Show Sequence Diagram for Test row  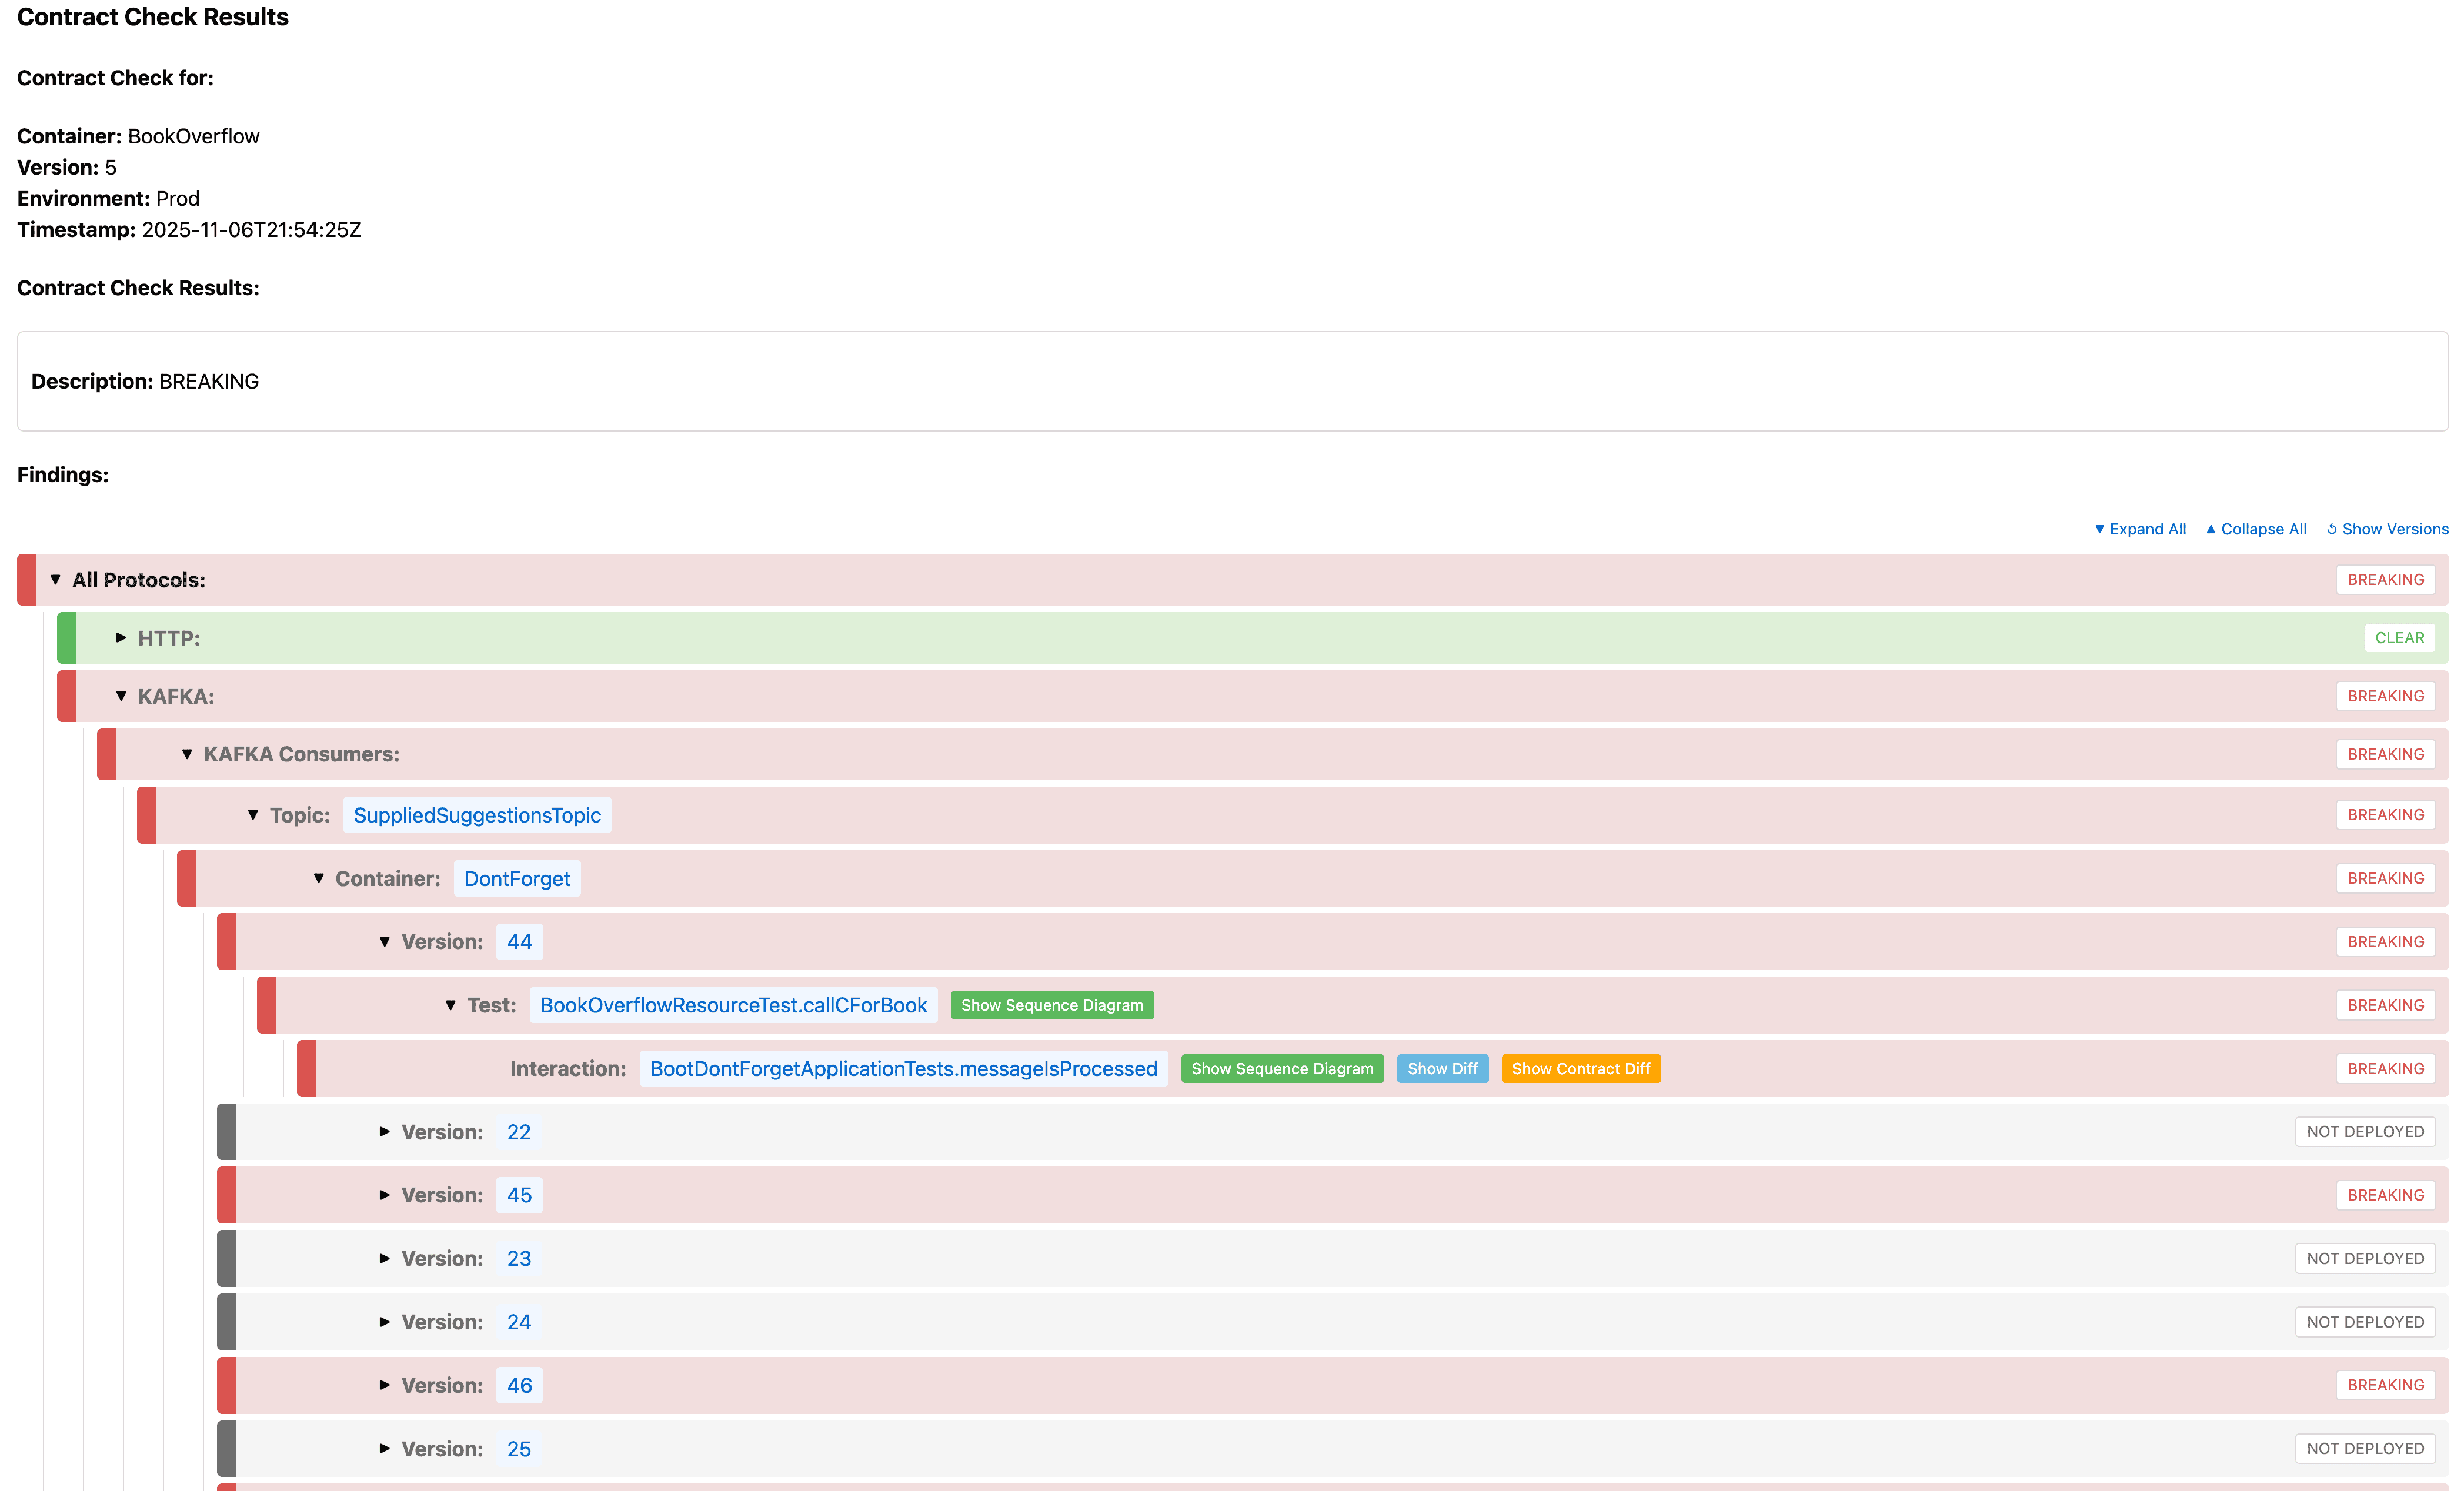click(1051, 1005)
